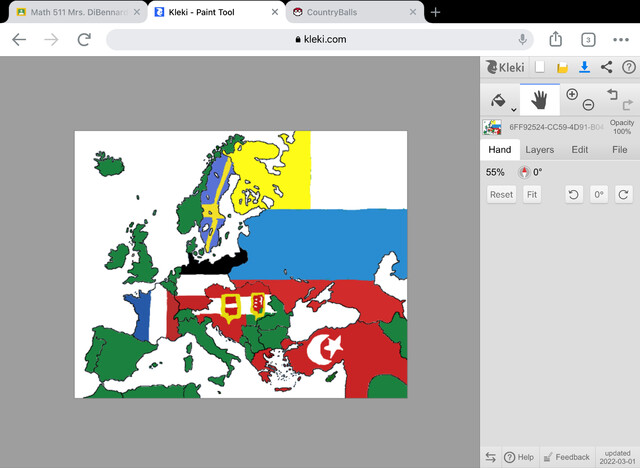Open the browser three-dots menu
Viewport: 640px width, 468px height.
(621, 40)
